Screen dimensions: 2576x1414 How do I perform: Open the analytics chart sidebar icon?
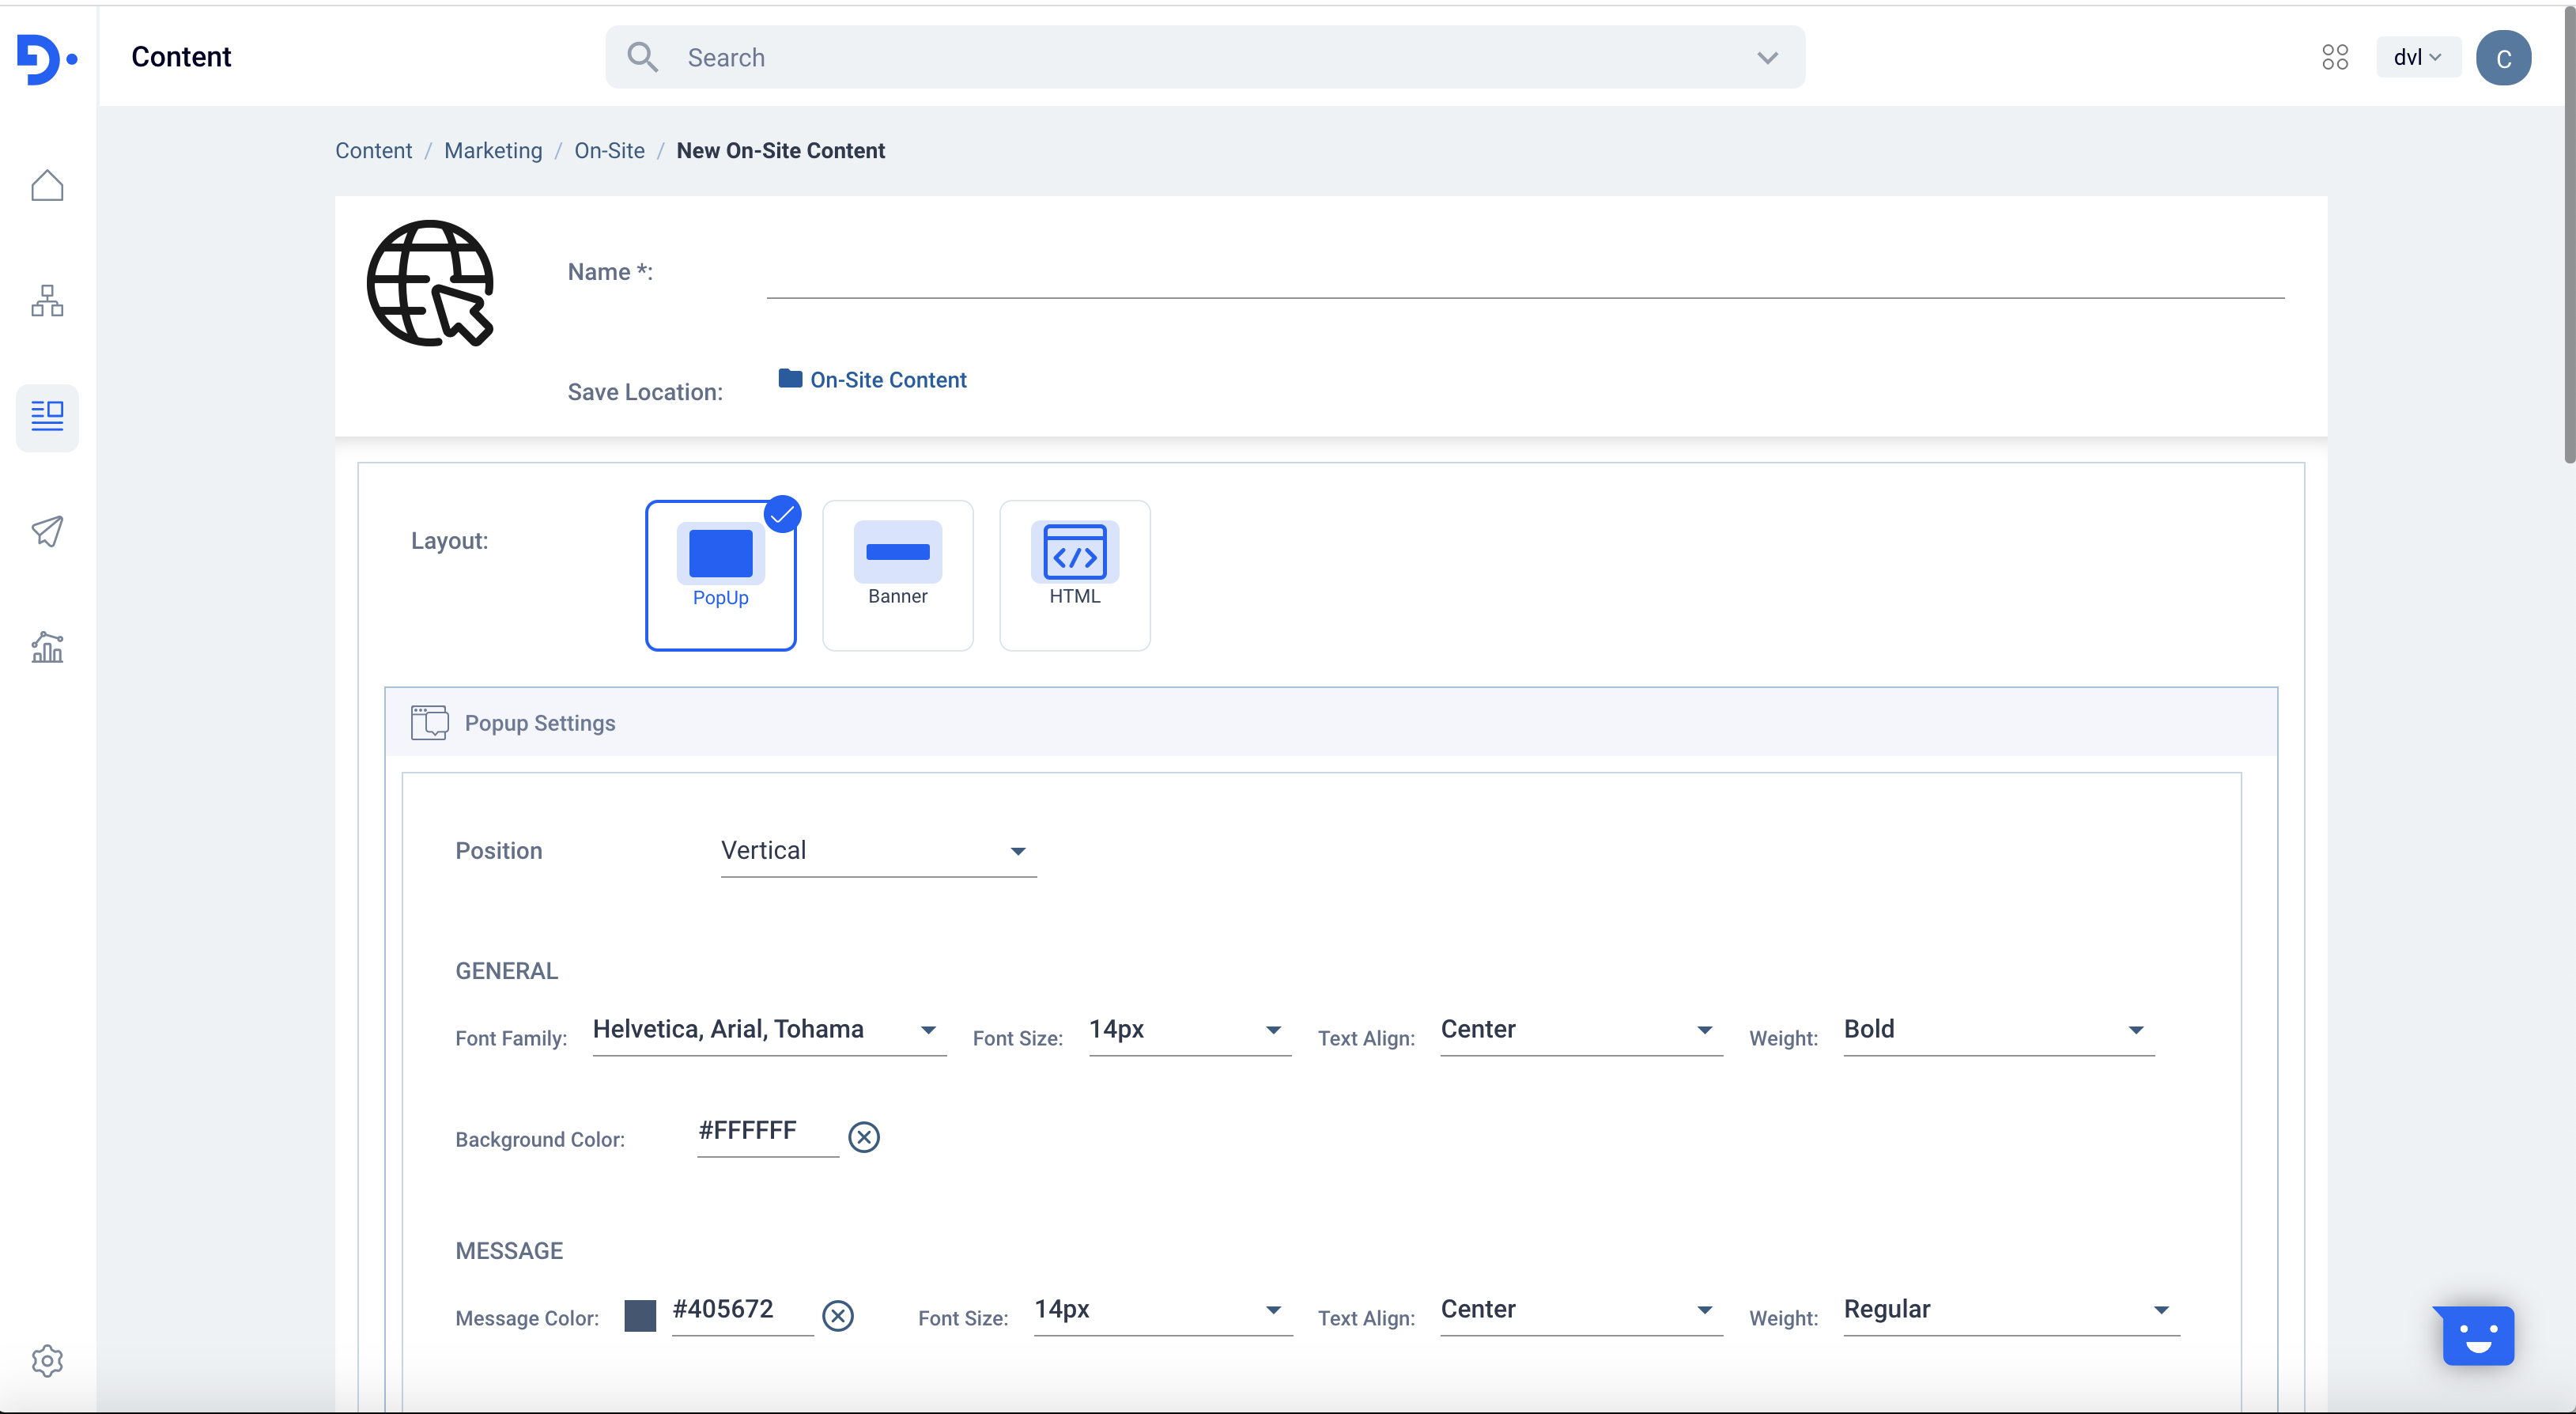47,648
